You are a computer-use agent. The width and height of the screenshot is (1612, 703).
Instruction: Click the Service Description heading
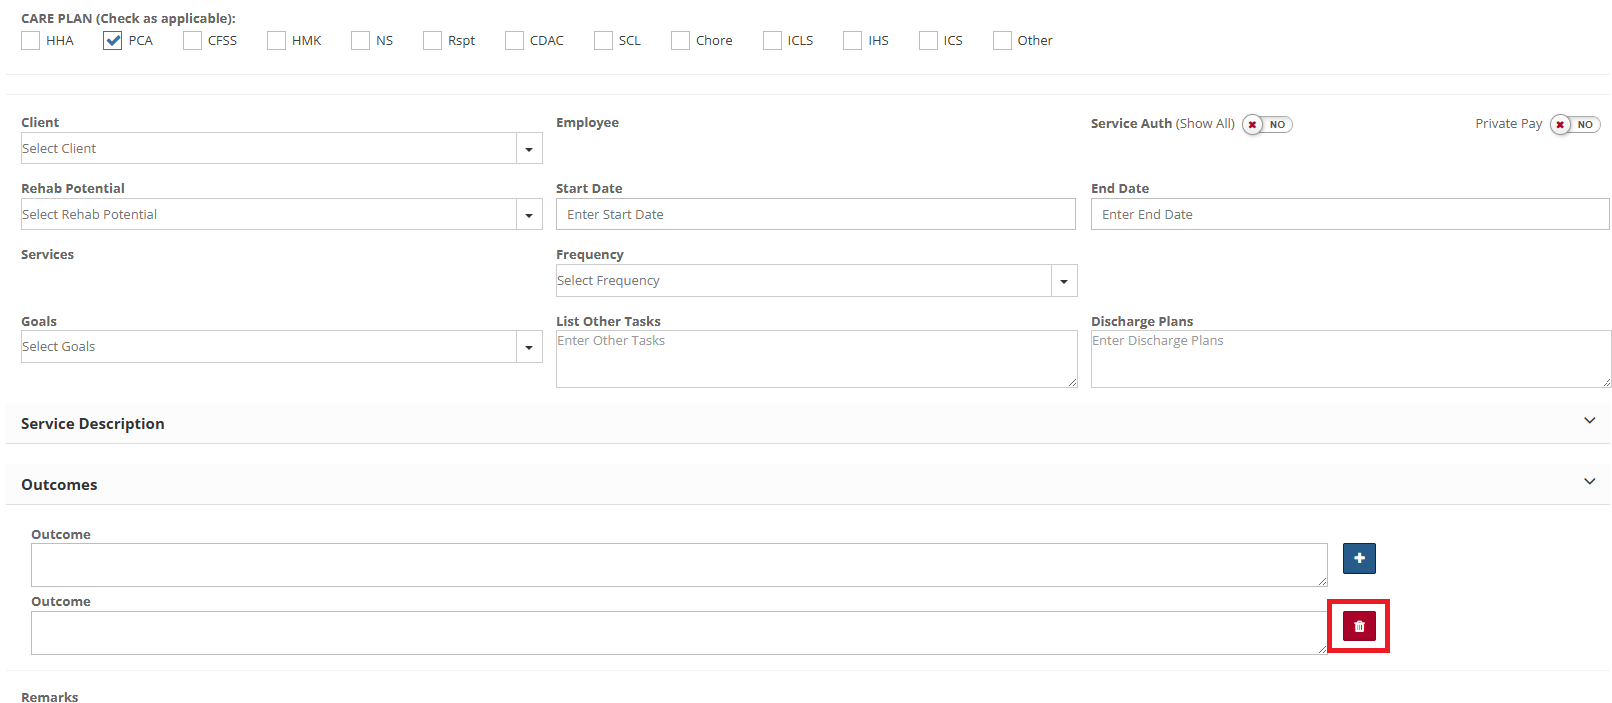click(93, 424)
